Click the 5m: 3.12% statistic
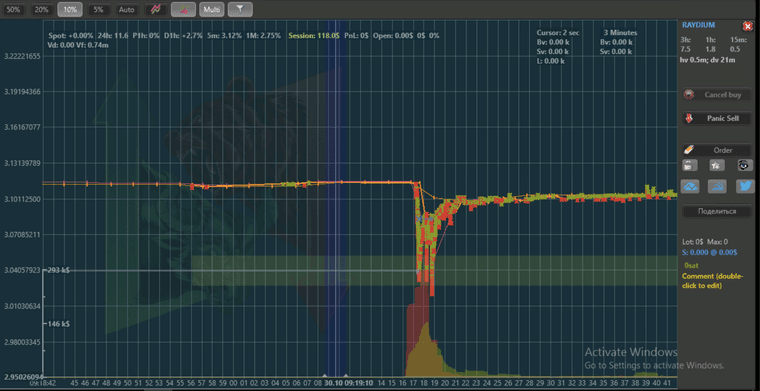Viewport: 760px width, 391px height. 224,36
